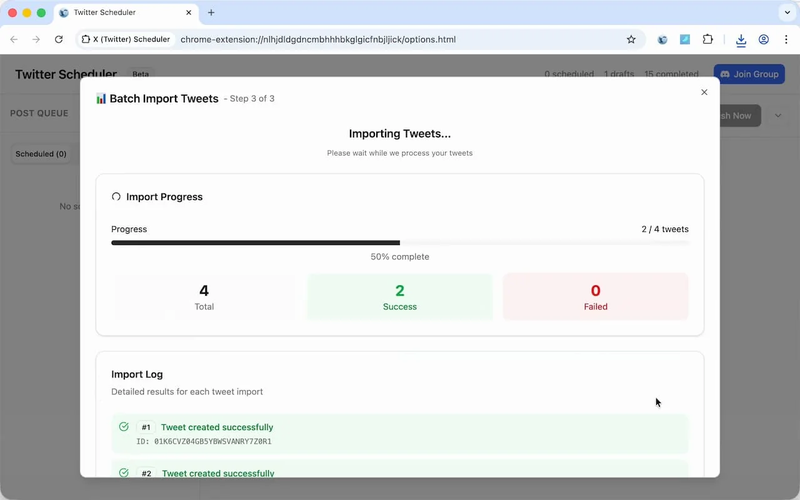The width and height of the screenshot is (800, 500).
Task: Click the import progress bar
Action: click(x=400, y=243)
